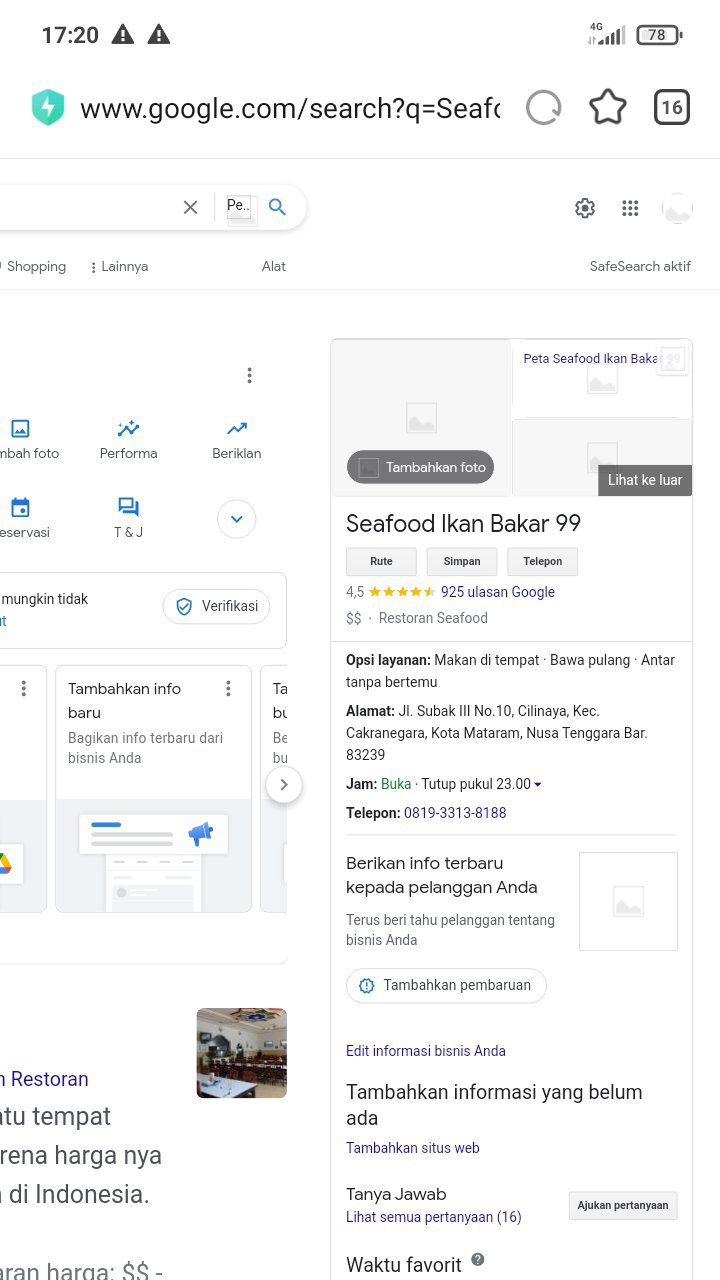This screenshot has height=1280, width=720.
Task: Open the T & J chat icon
Action: tap(128, 507)
